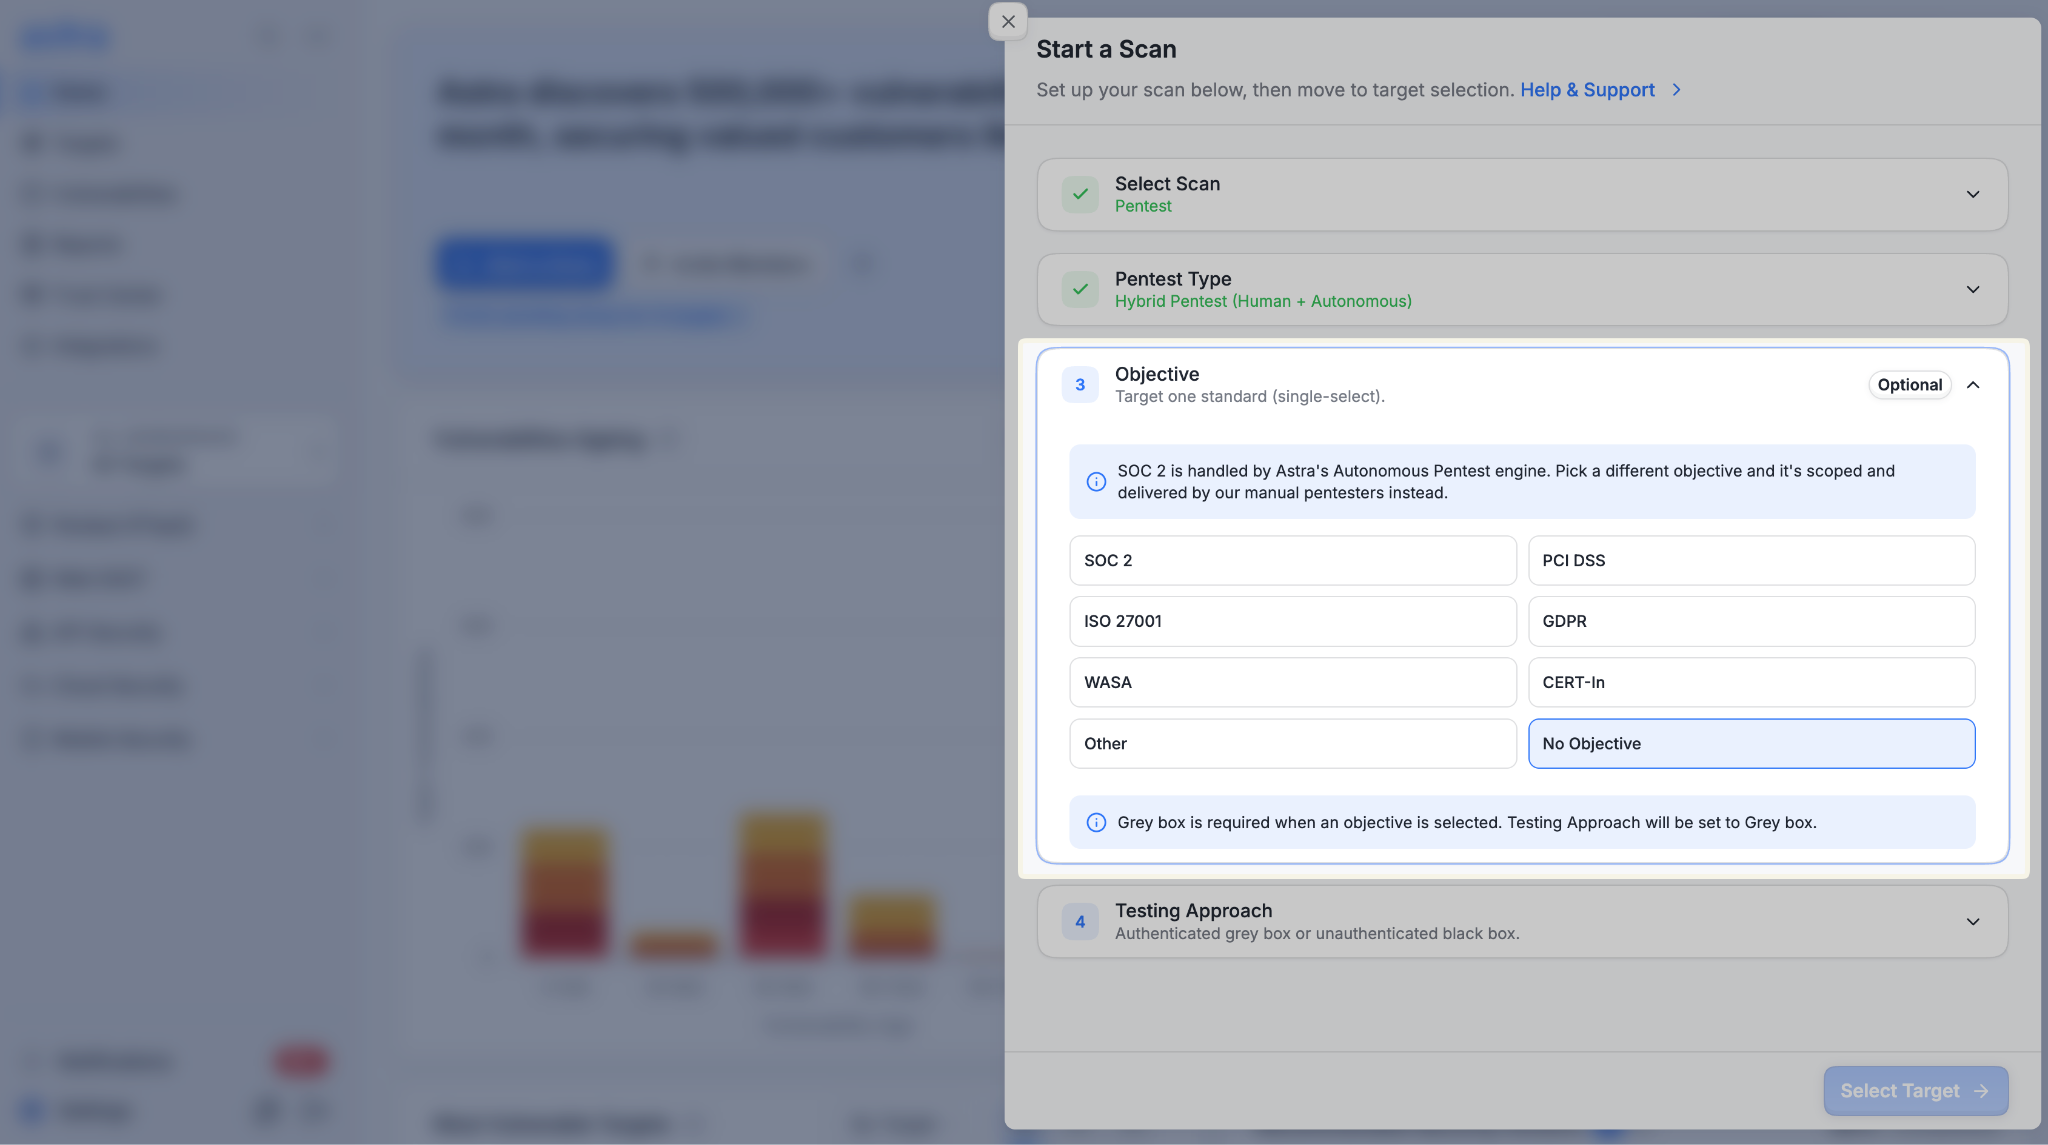This screenshot has width=2048, height=1145.
Task: Click 'Hybrid Pentest (Human + Autonomous)' text
Action: click(x=1263, y=301)
